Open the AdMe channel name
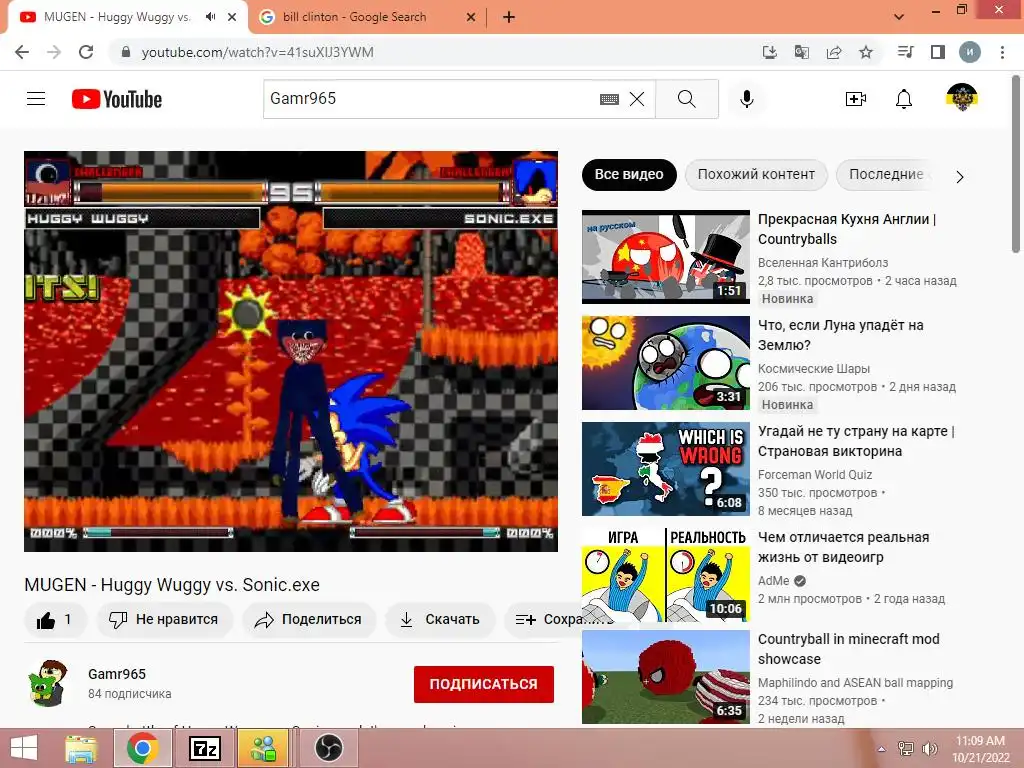Image resolution: width=1024 pixels, height=768 pixels. pos(773,581)
